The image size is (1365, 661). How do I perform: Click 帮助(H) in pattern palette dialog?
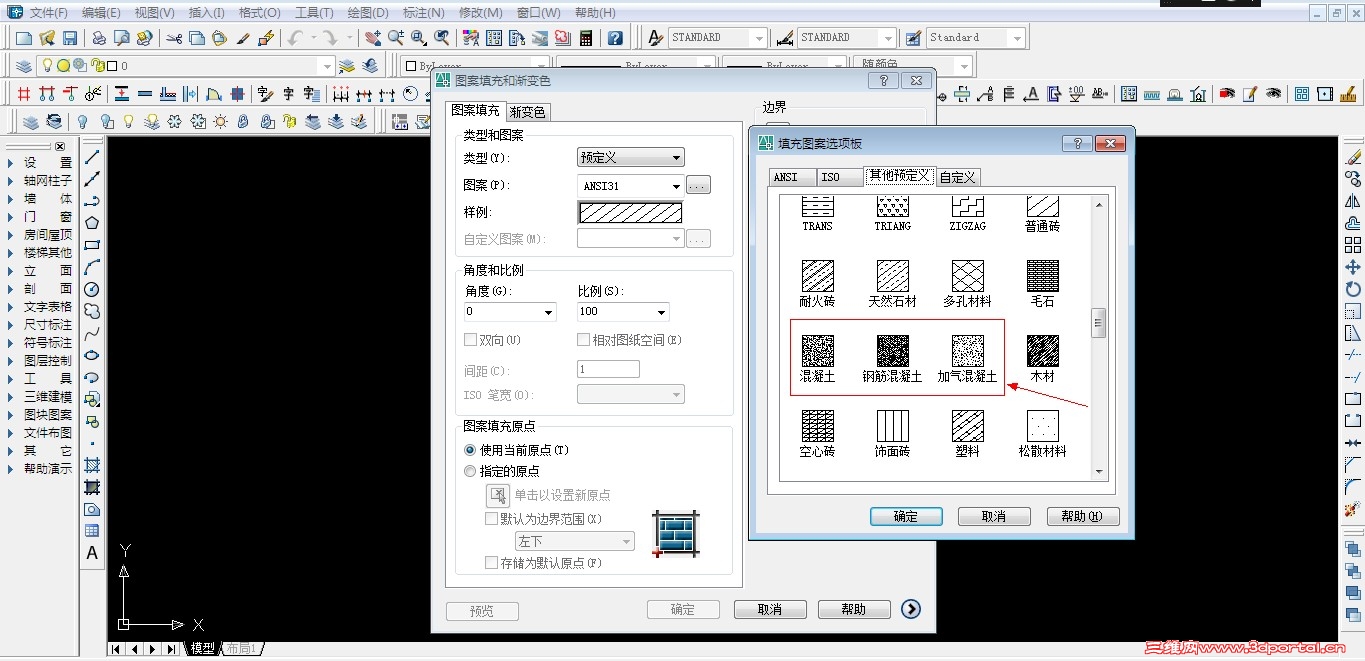(1083, 516)
